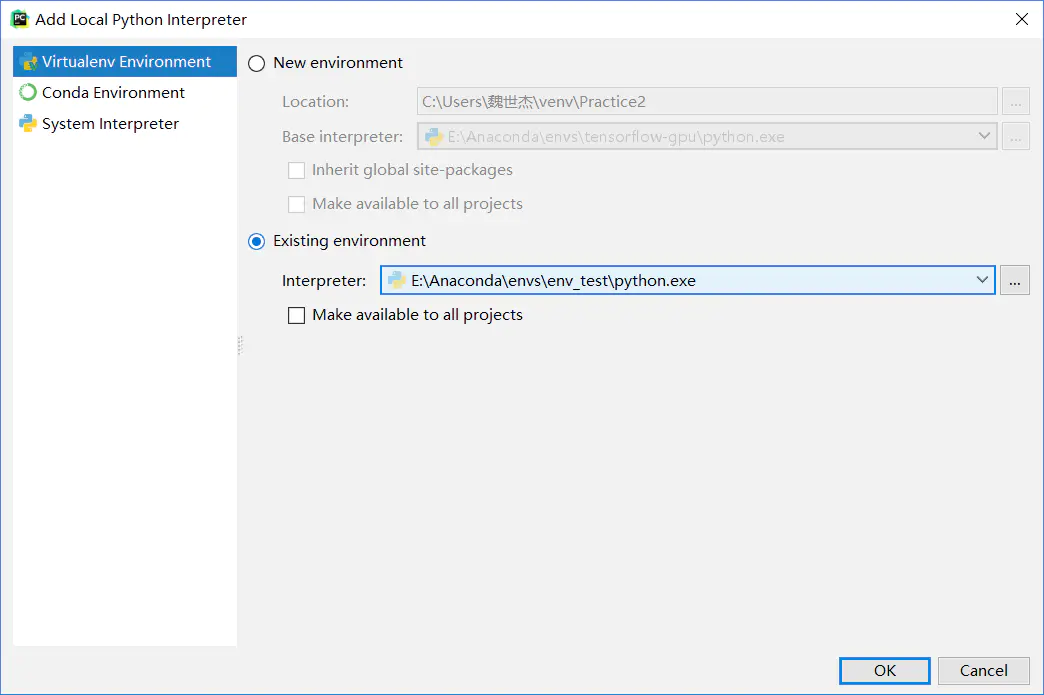Select Conda Environment in sidebar
Screen dimensions: 1044x695
[125, 93]
